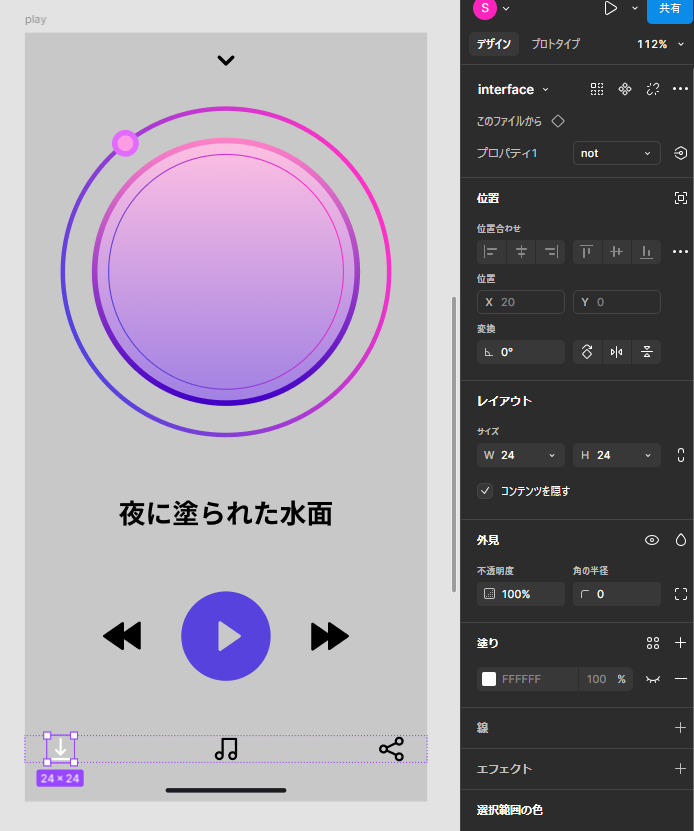This screenshot has width=694, height=831.
Task: Align horizontal centers
Action: [521, 252]
